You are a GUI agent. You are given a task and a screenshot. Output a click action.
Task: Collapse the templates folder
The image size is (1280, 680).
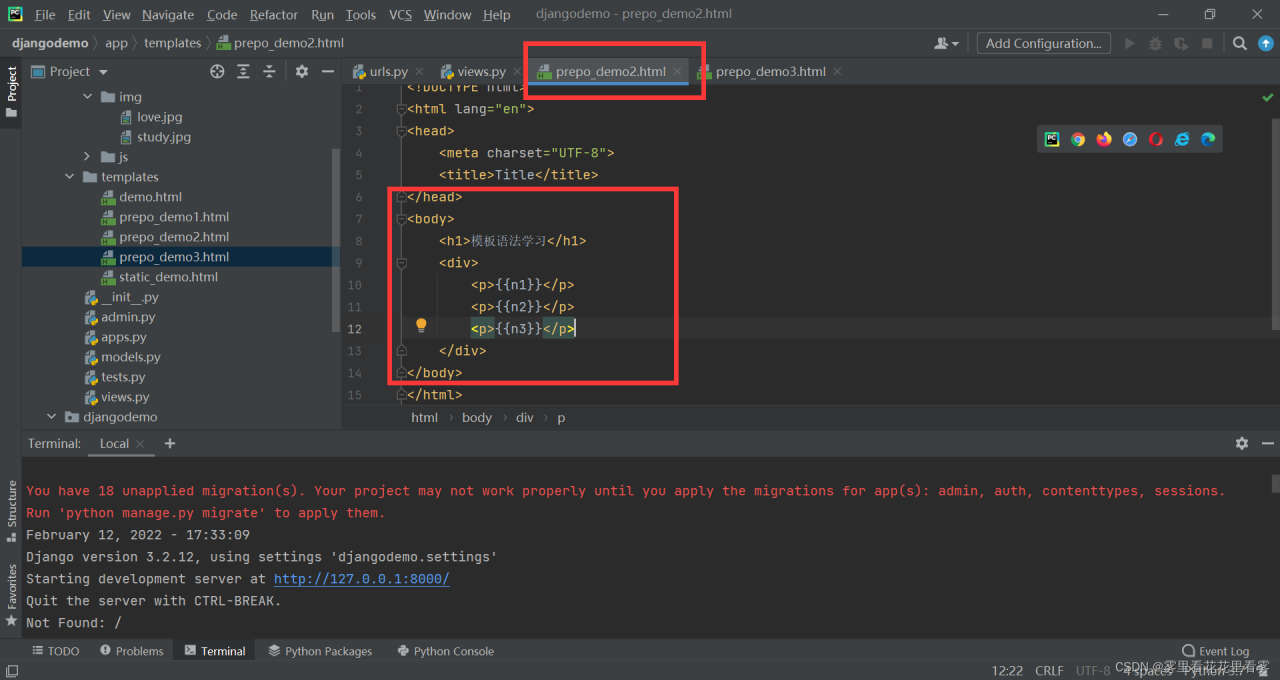pyautogui.click(x=70, y=177)
